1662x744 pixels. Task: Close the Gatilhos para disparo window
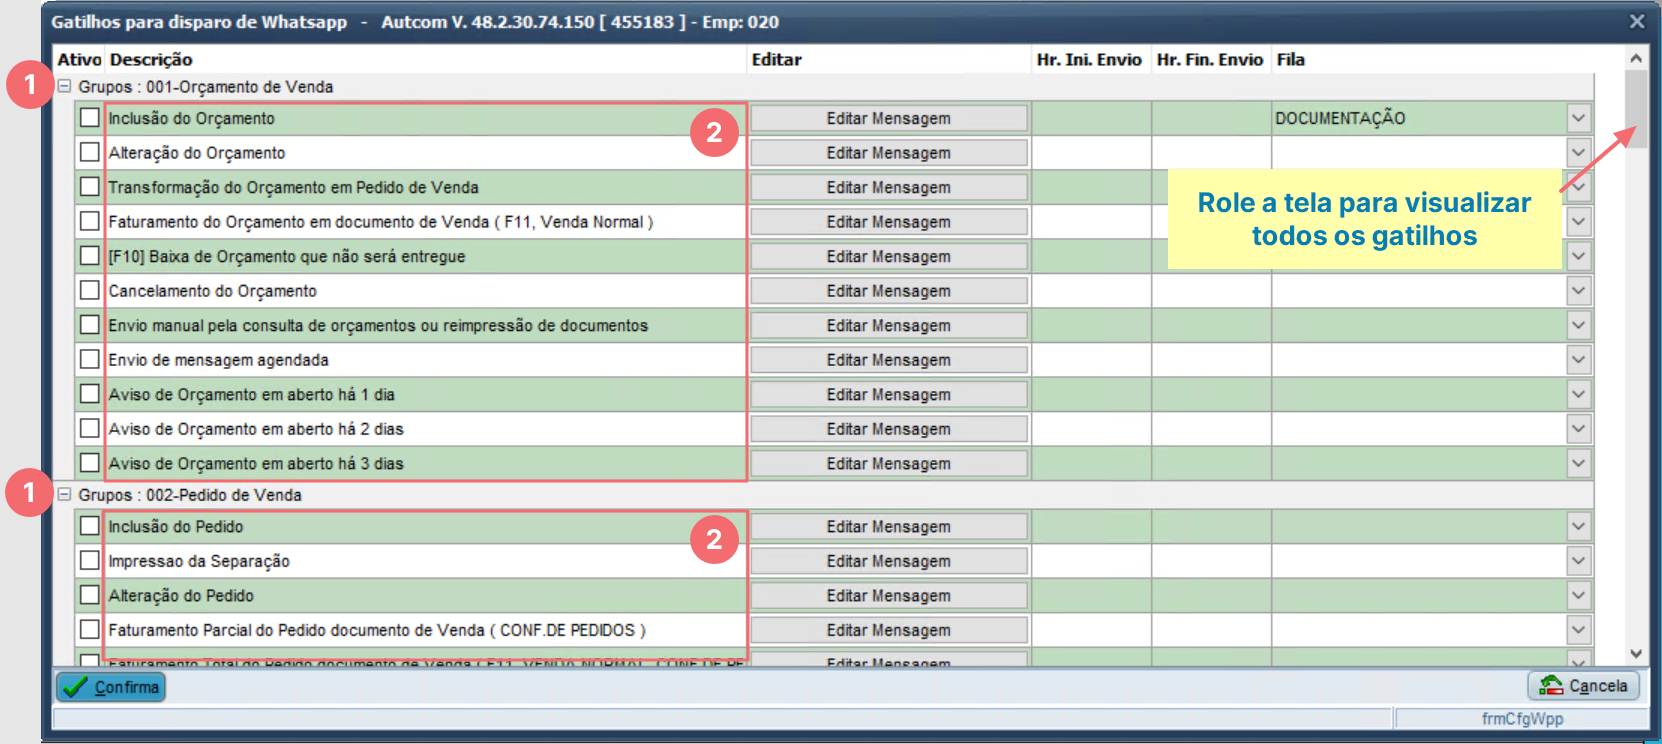1636,21
